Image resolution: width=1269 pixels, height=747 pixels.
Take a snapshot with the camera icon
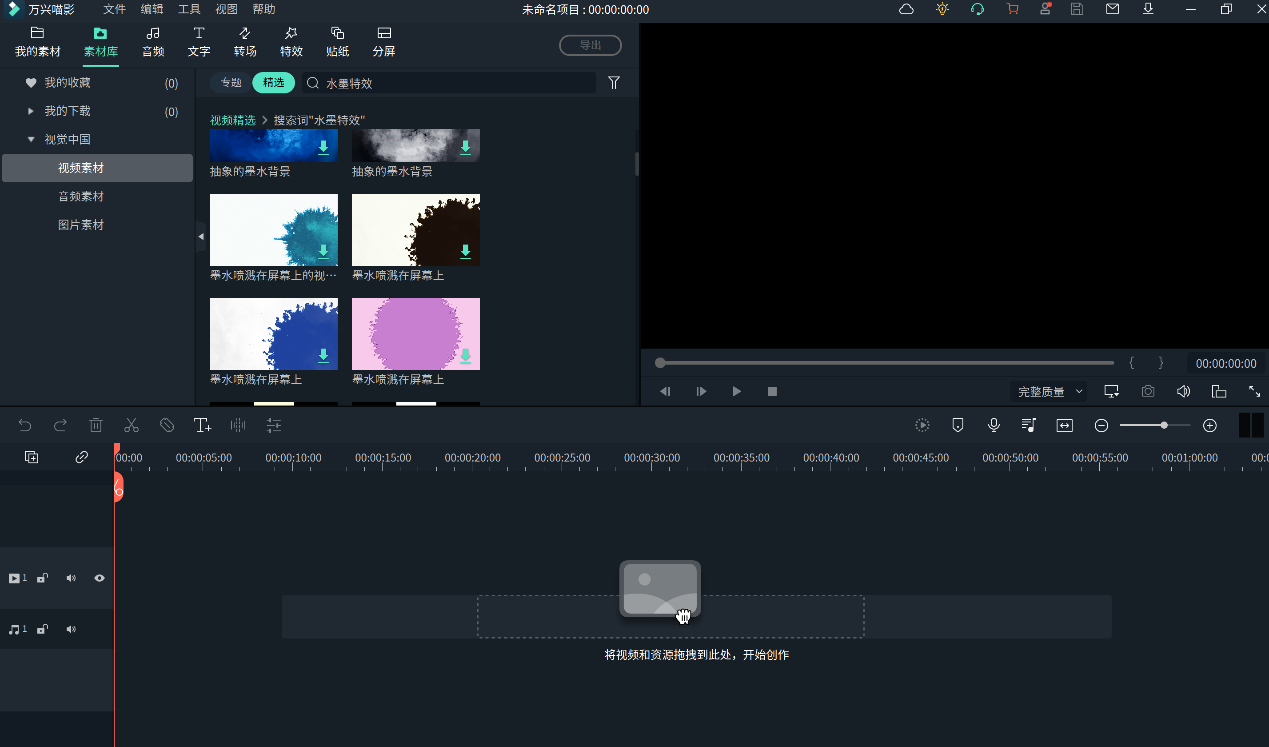[1148, 392]
